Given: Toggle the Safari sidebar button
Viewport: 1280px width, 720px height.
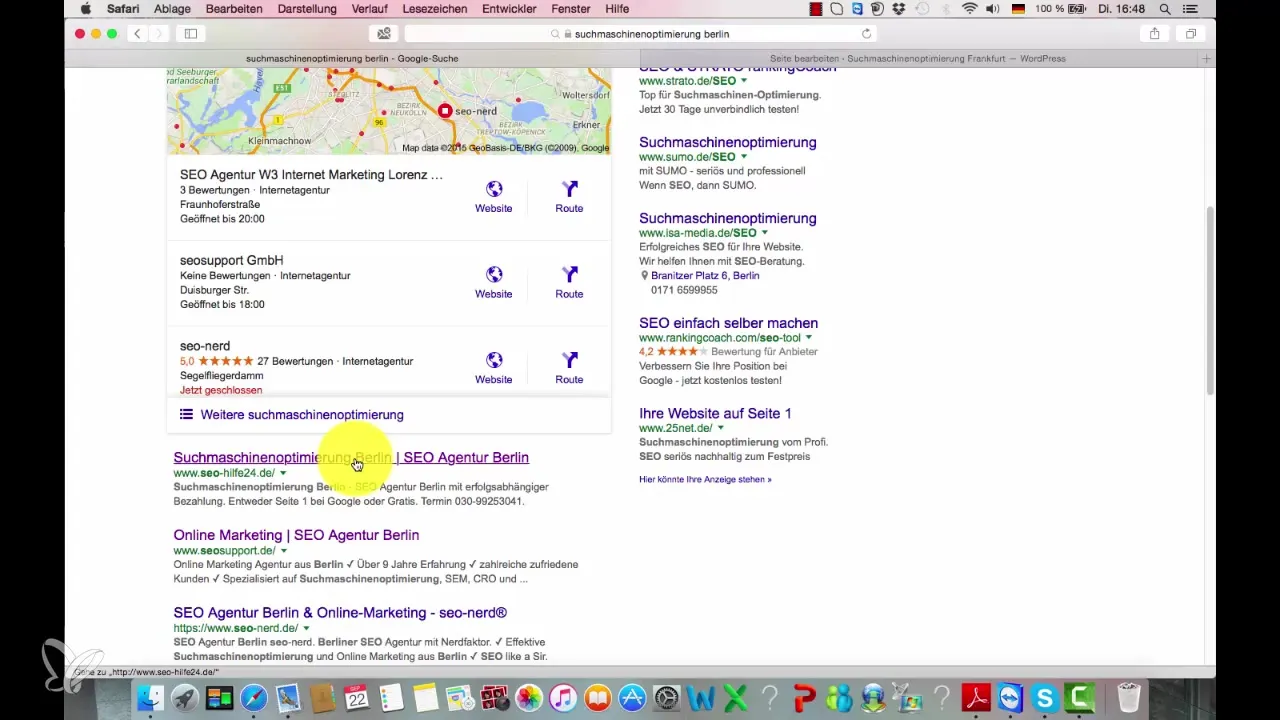Looking at the screenshot, I should click(x=190, y=33).
